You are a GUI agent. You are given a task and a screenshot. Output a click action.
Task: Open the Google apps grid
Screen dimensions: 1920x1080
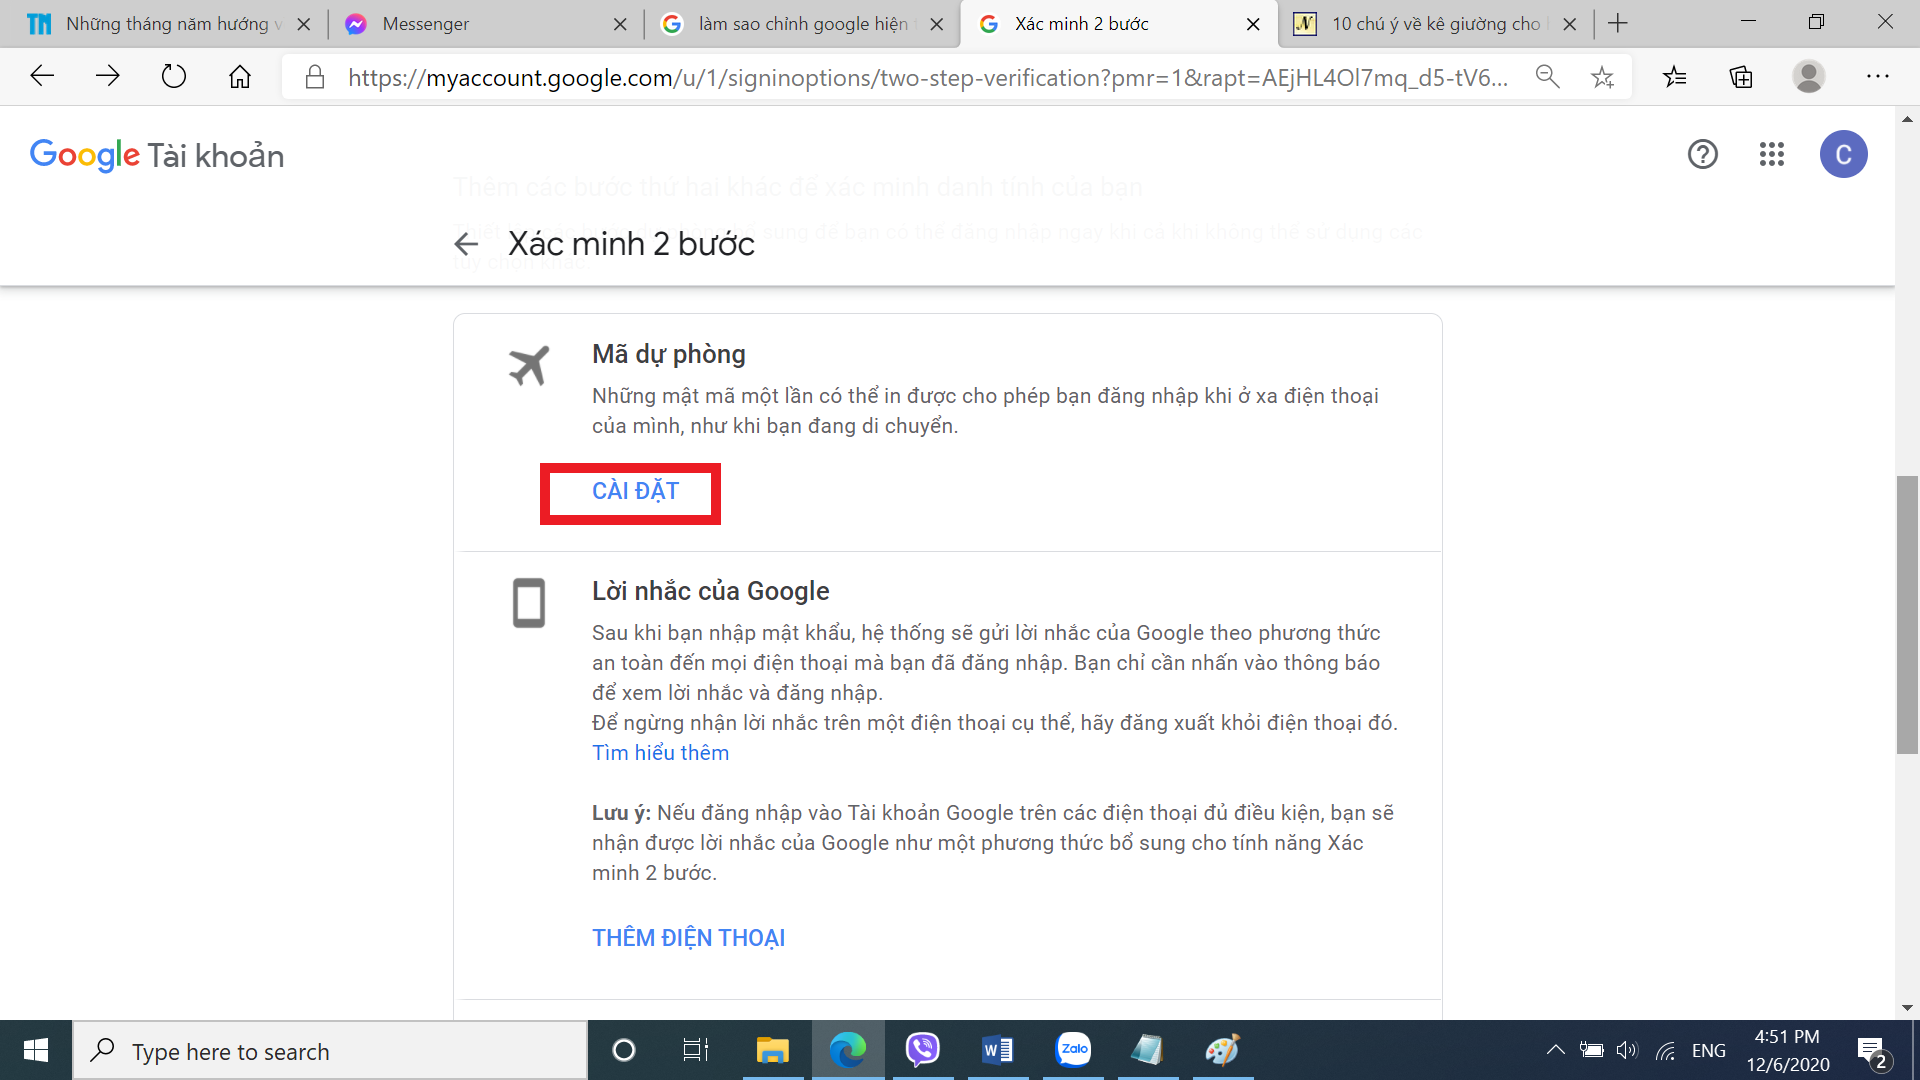[1771, 154]
